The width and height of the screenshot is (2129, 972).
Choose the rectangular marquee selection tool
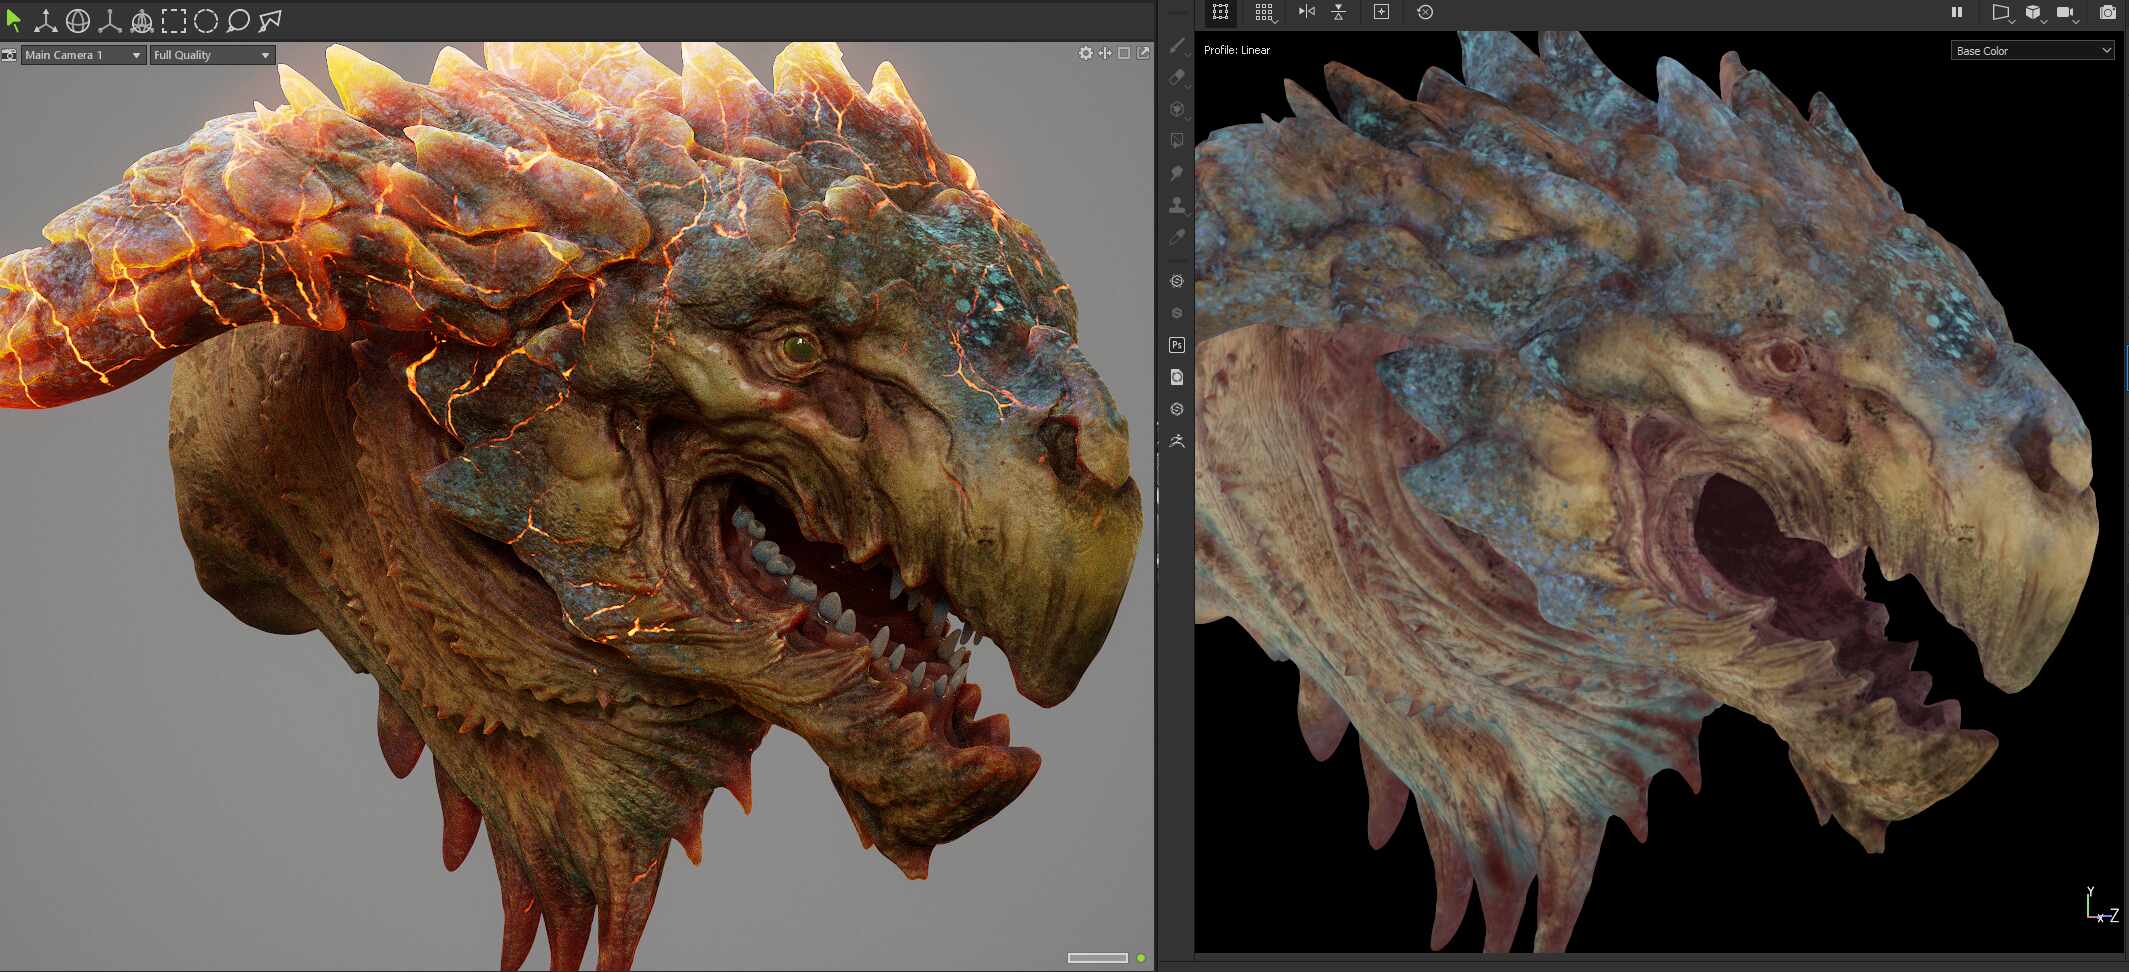[x=173, y=20]
